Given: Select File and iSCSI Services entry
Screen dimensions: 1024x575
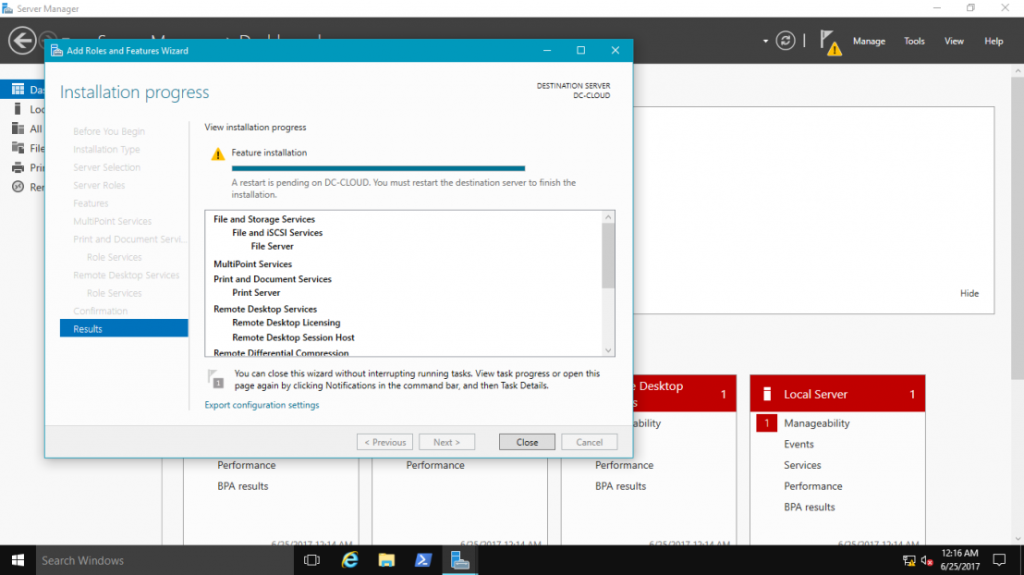Looking at the screenshot, I should click(x=277, y=233).
